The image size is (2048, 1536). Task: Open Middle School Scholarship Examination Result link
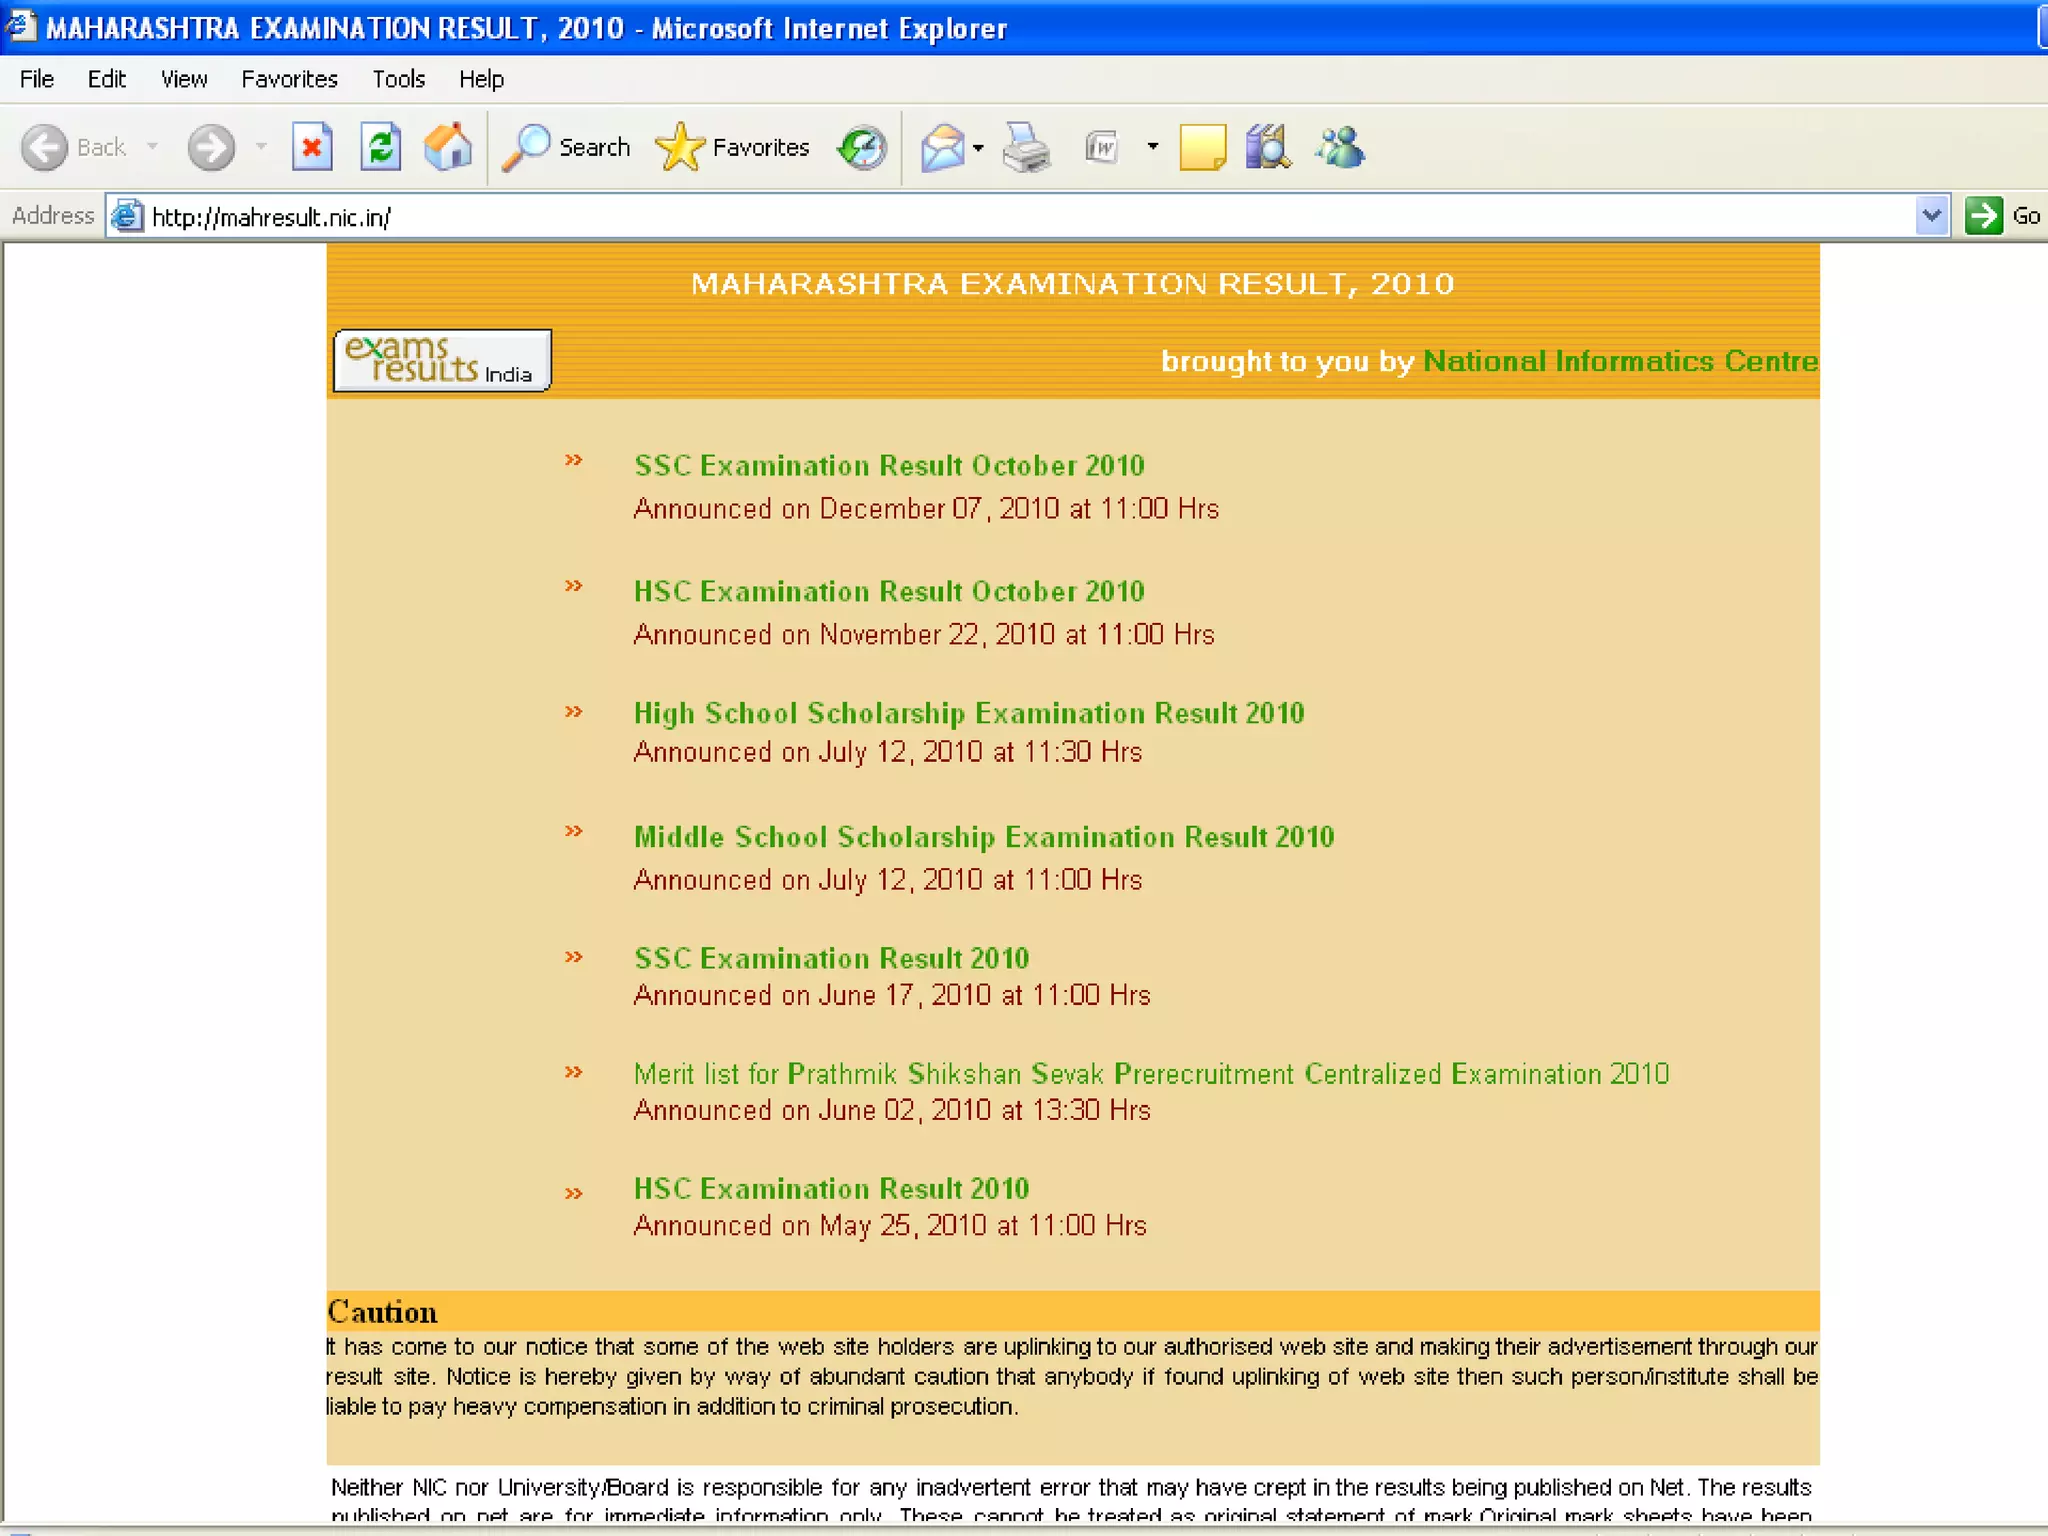(983, 837)
